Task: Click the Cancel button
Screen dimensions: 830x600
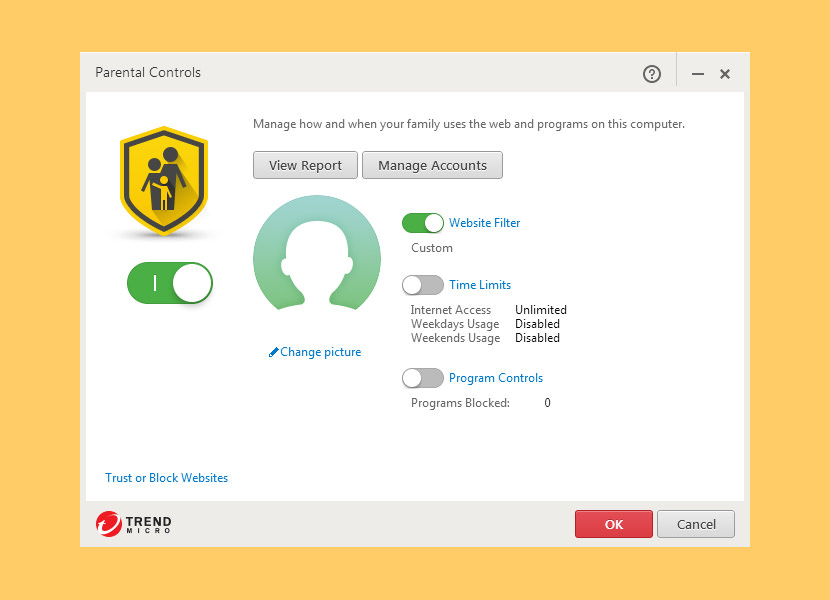Action: pyautogui.click(x=696, y=524)
